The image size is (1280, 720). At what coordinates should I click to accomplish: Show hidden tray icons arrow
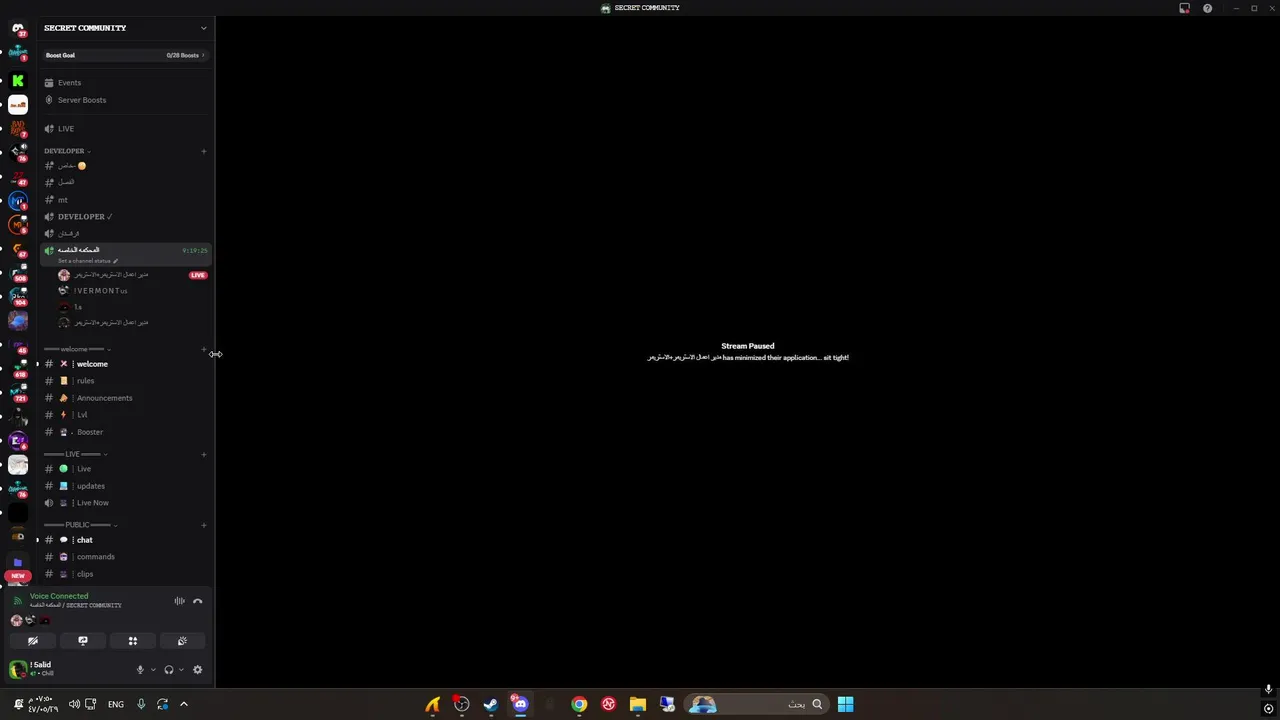[x=183, y=704]
